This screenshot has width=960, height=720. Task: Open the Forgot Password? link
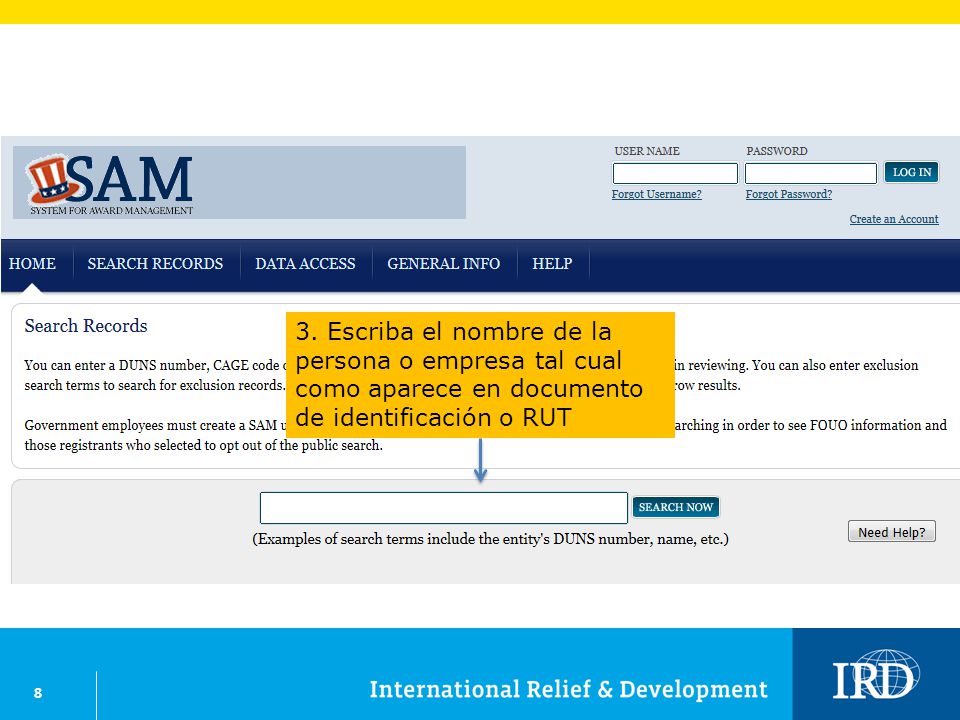point(789,194)
